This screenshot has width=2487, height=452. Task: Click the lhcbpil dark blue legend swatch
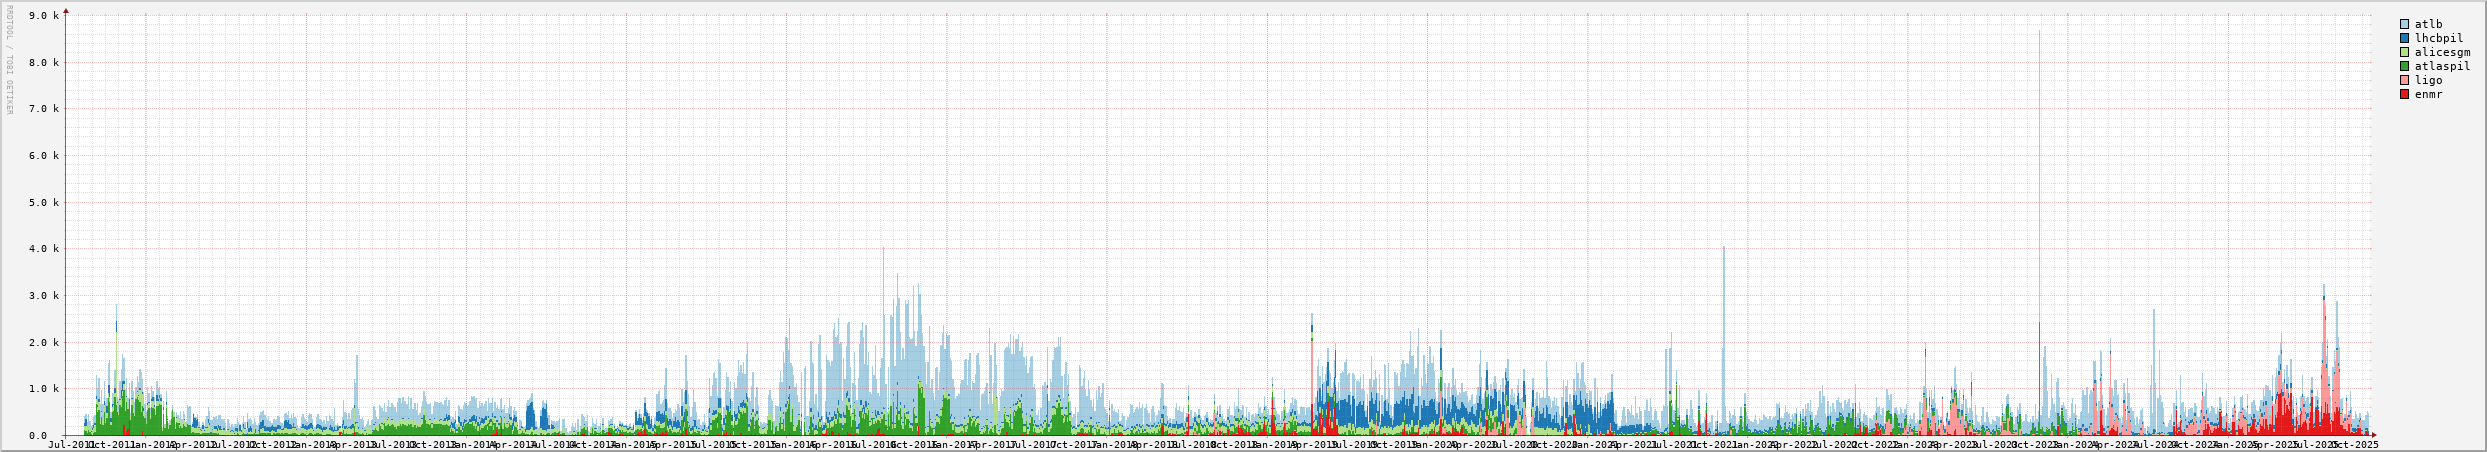click(2404, 38)
